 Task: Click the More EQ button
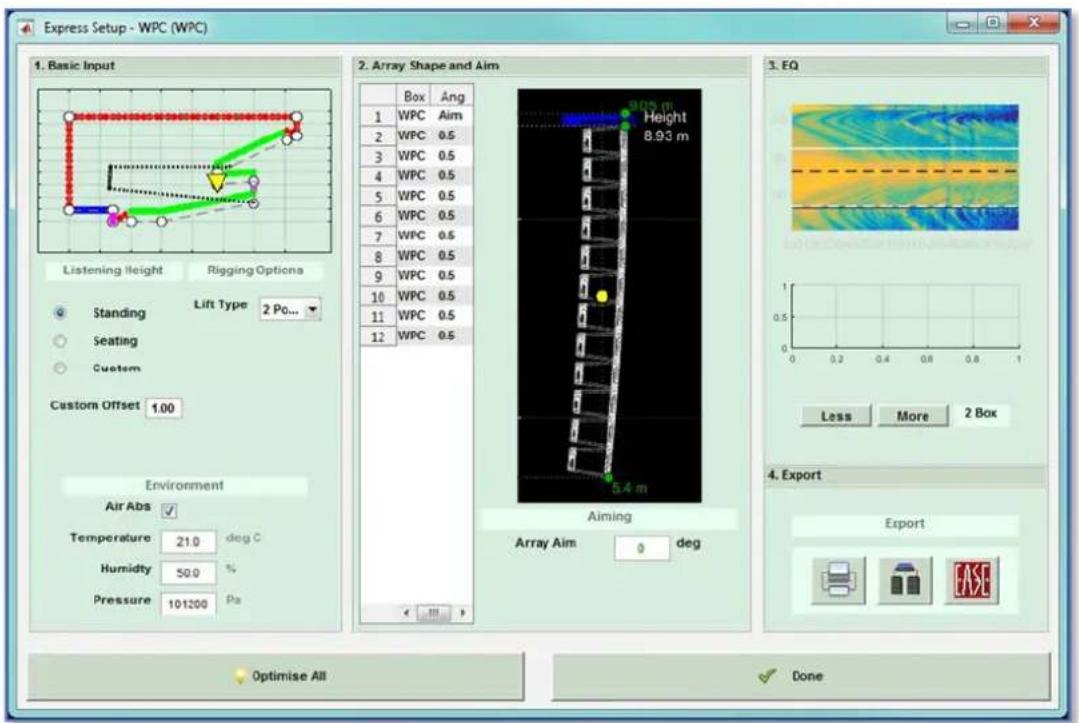coord(912,416)
